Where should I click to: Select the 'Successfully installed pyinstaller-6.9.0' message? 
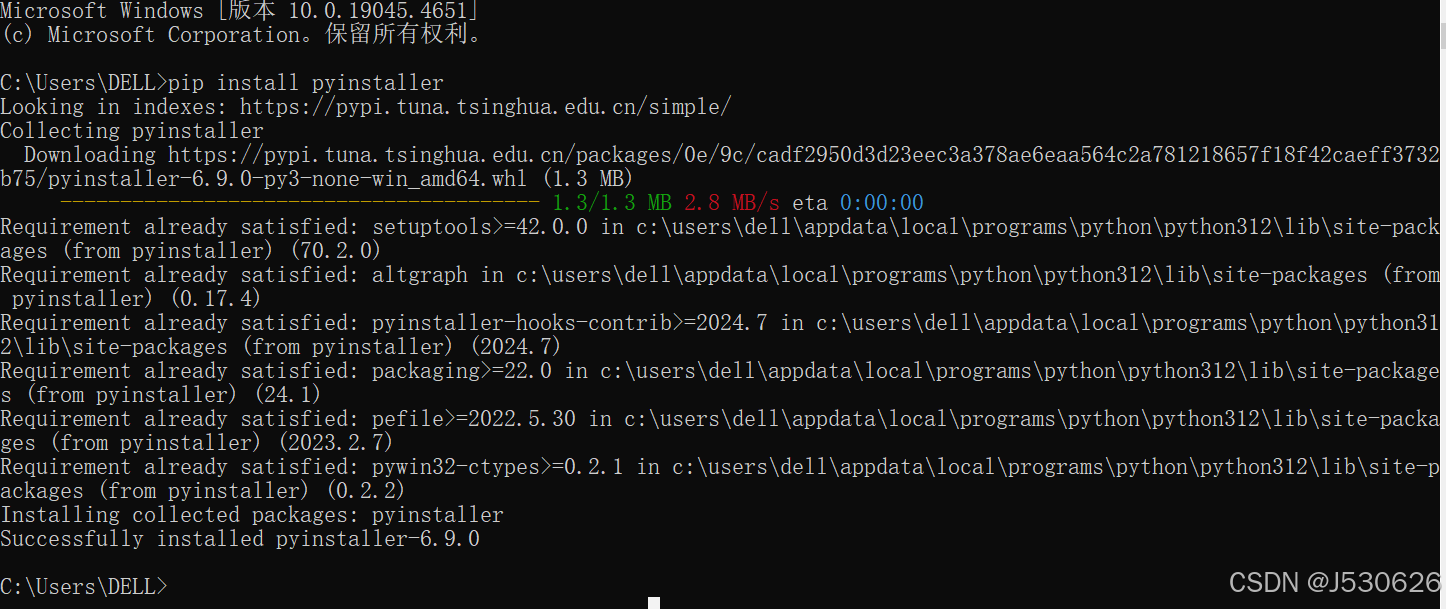click(240, 538)
